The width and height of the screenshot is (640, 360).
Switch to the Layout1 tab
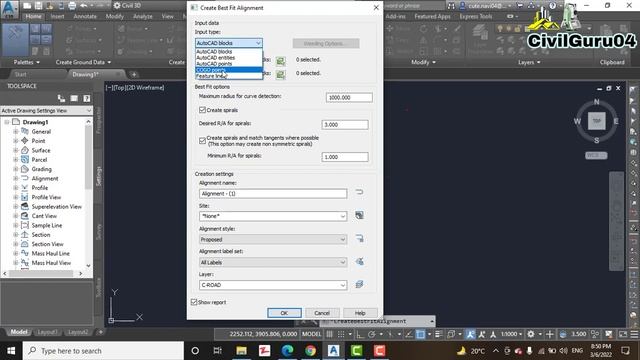coord(47,332)
